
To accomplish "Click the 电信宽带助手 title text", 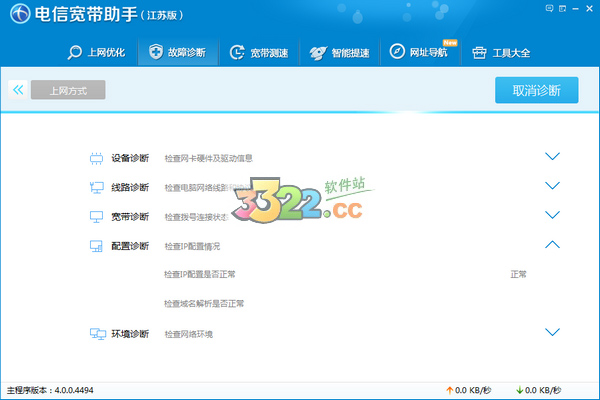I will point(86,14).
